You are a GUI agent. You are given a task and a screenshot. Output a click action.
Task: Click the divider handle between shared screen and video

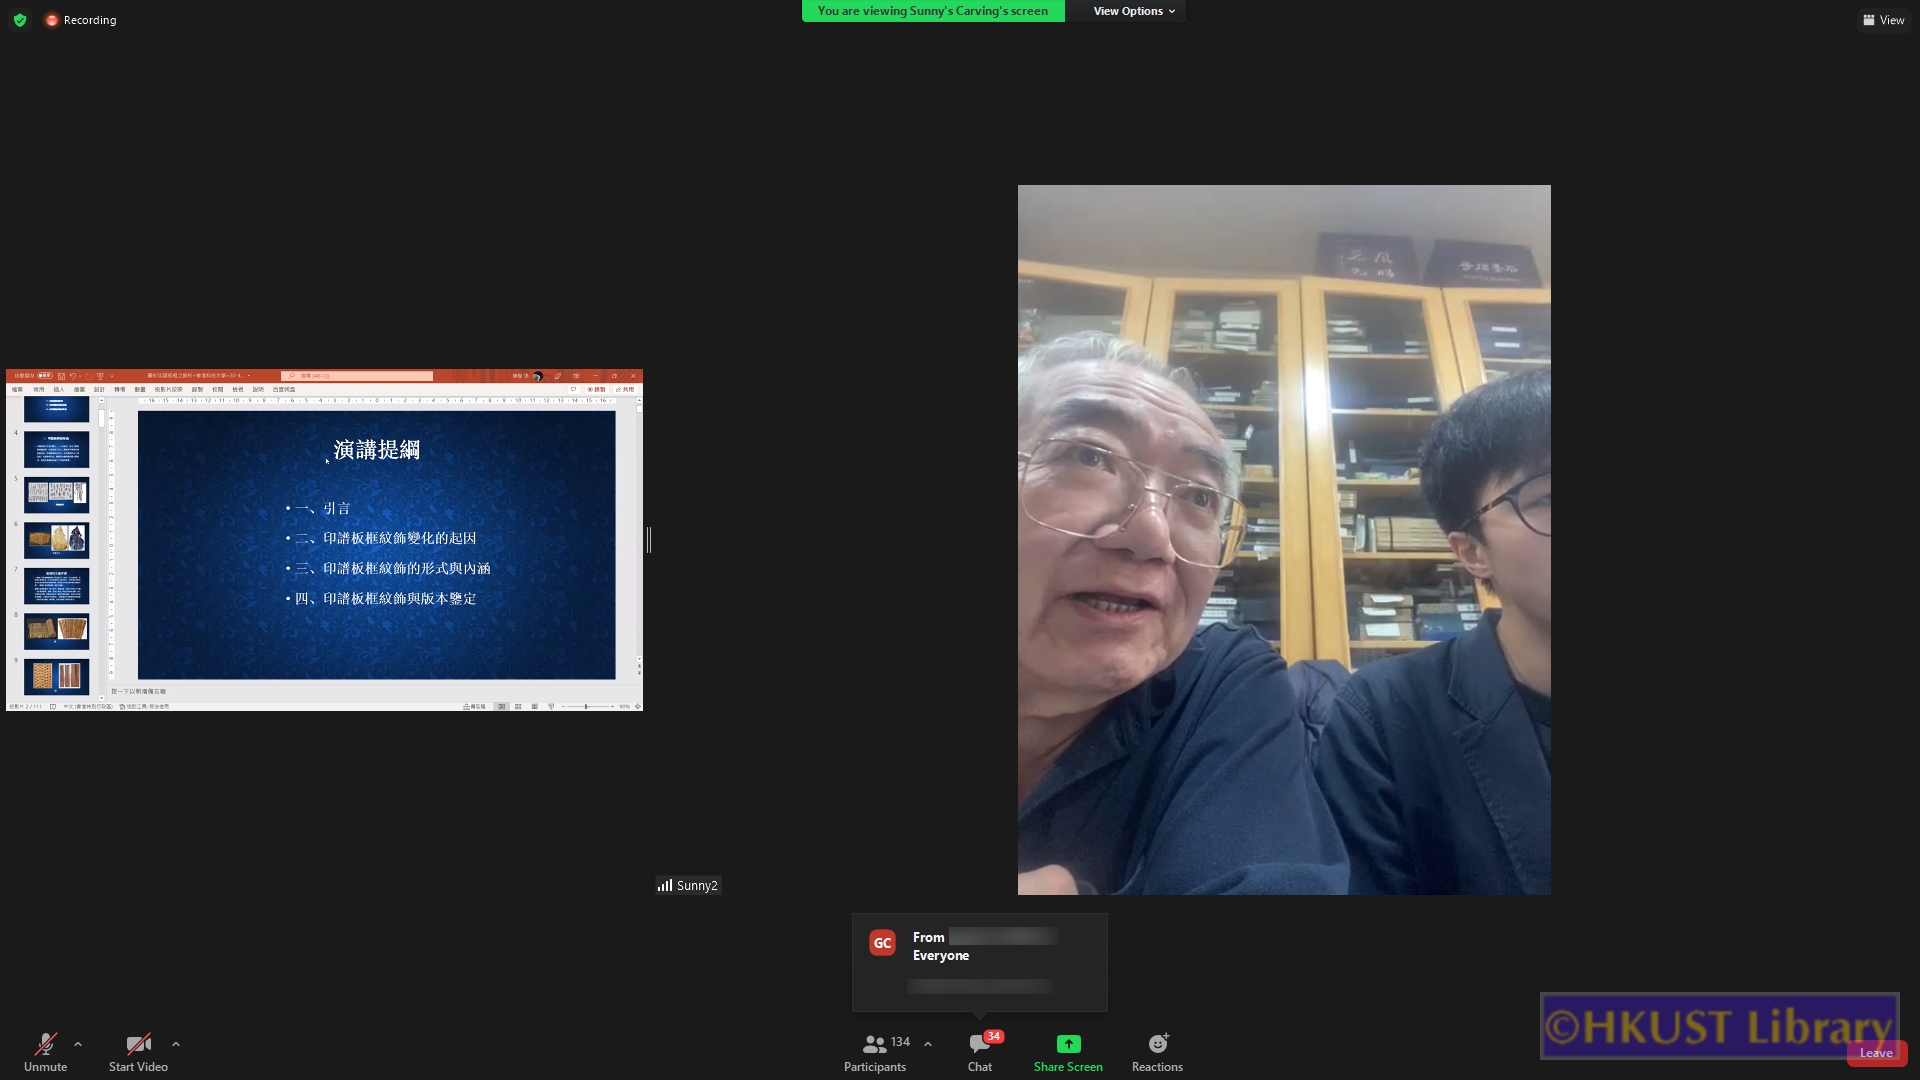pos(649,540)
